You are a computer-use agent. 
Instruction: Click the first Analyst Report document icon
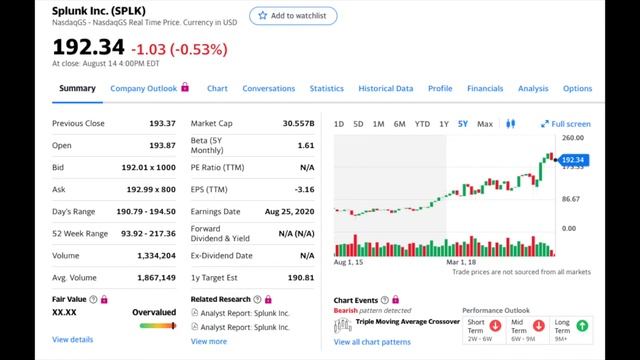pos(195,313)
